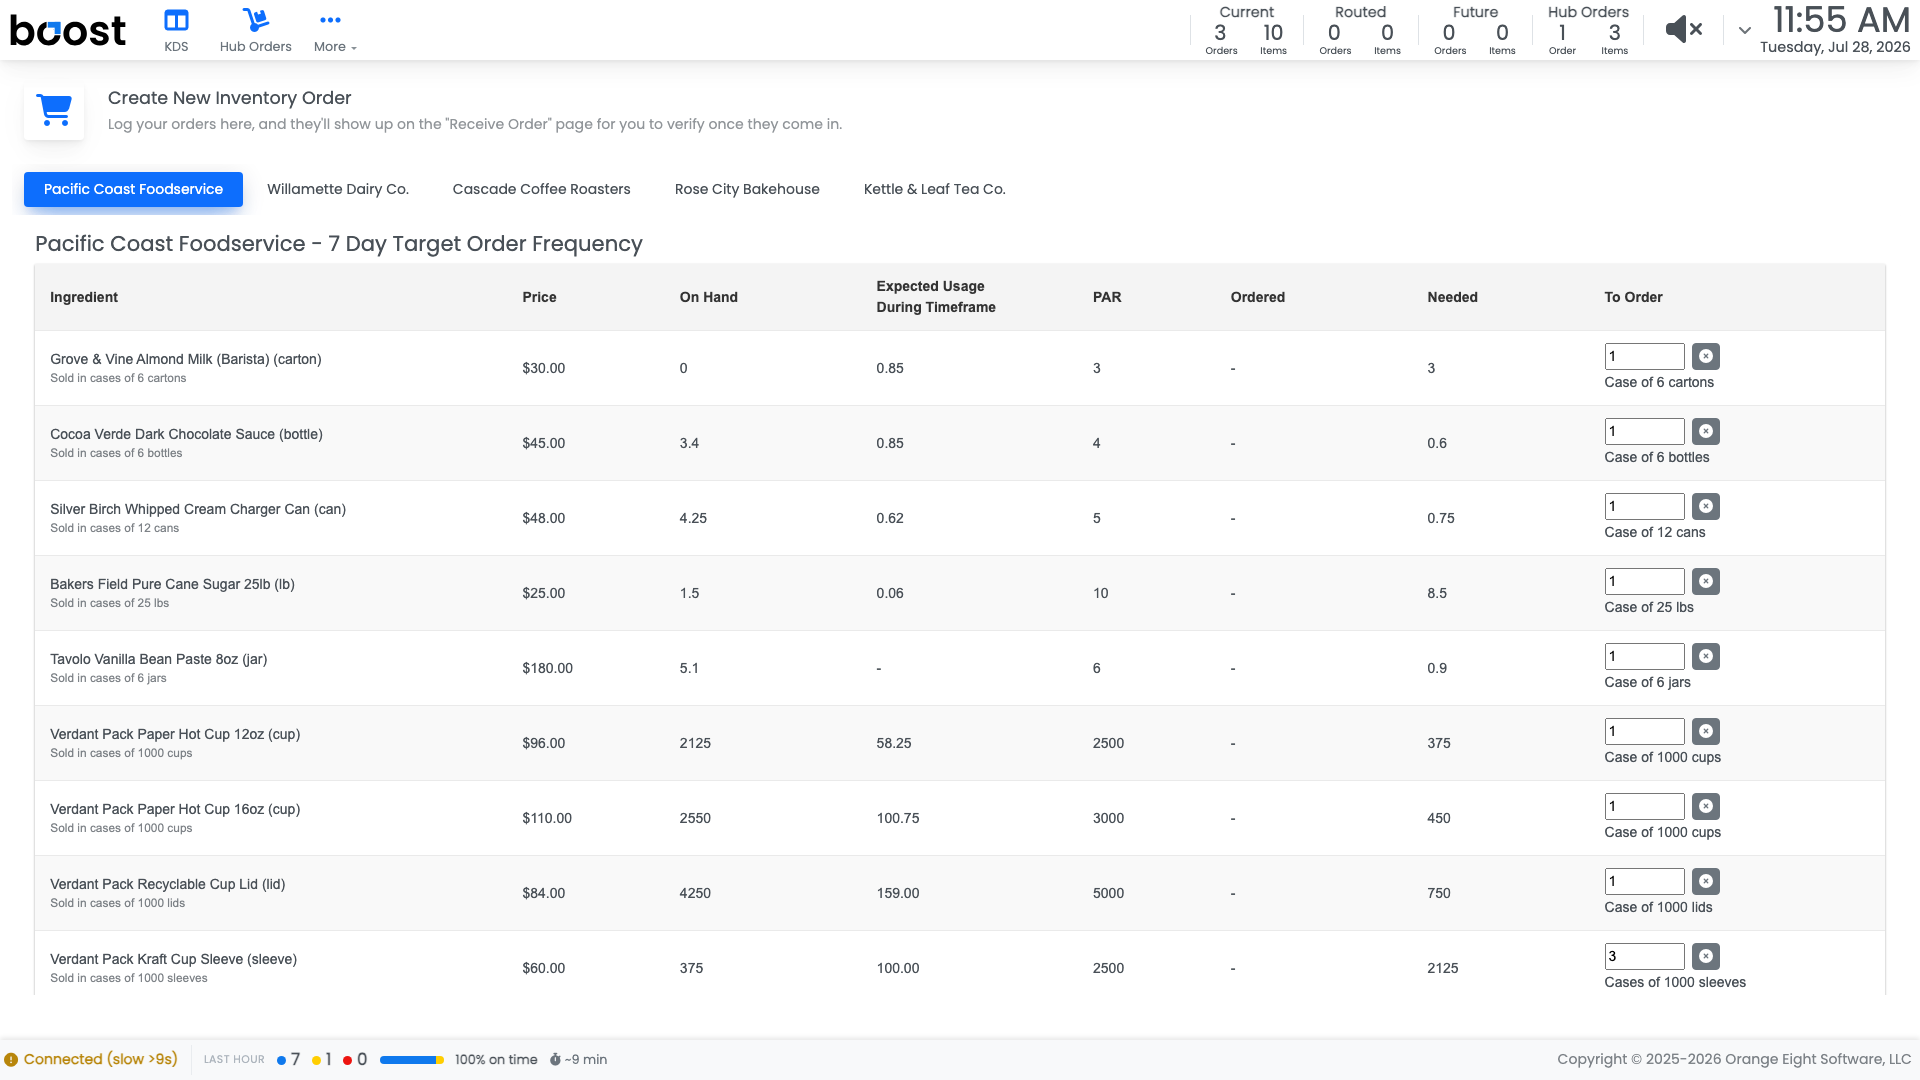Clear the Pure Cane Sugar order quantity

(x=1706, y=581)
